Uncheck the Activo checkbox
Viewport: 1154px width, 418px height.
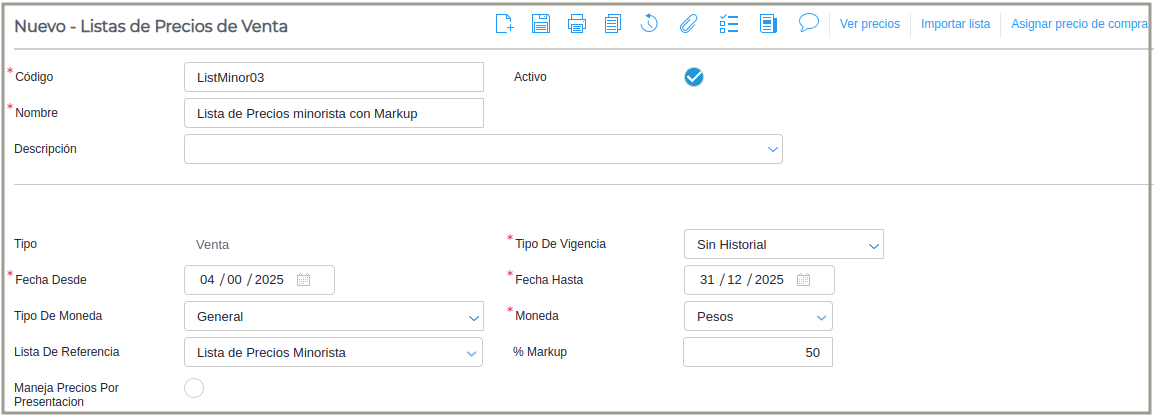[x=694, y=77]
